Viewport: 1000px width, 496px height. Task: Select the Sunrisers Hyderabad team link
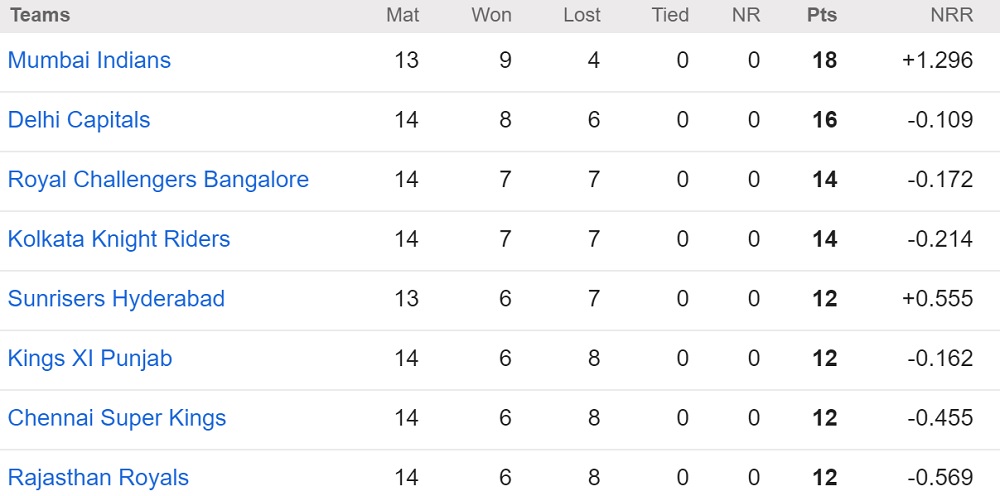point(116,299)
